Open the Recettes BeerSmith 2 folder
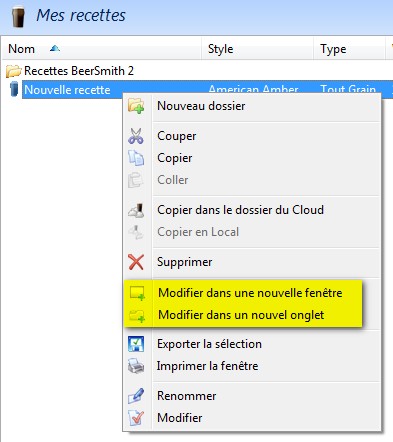Viewport: 393px width, 442px height. click(79, 71)
